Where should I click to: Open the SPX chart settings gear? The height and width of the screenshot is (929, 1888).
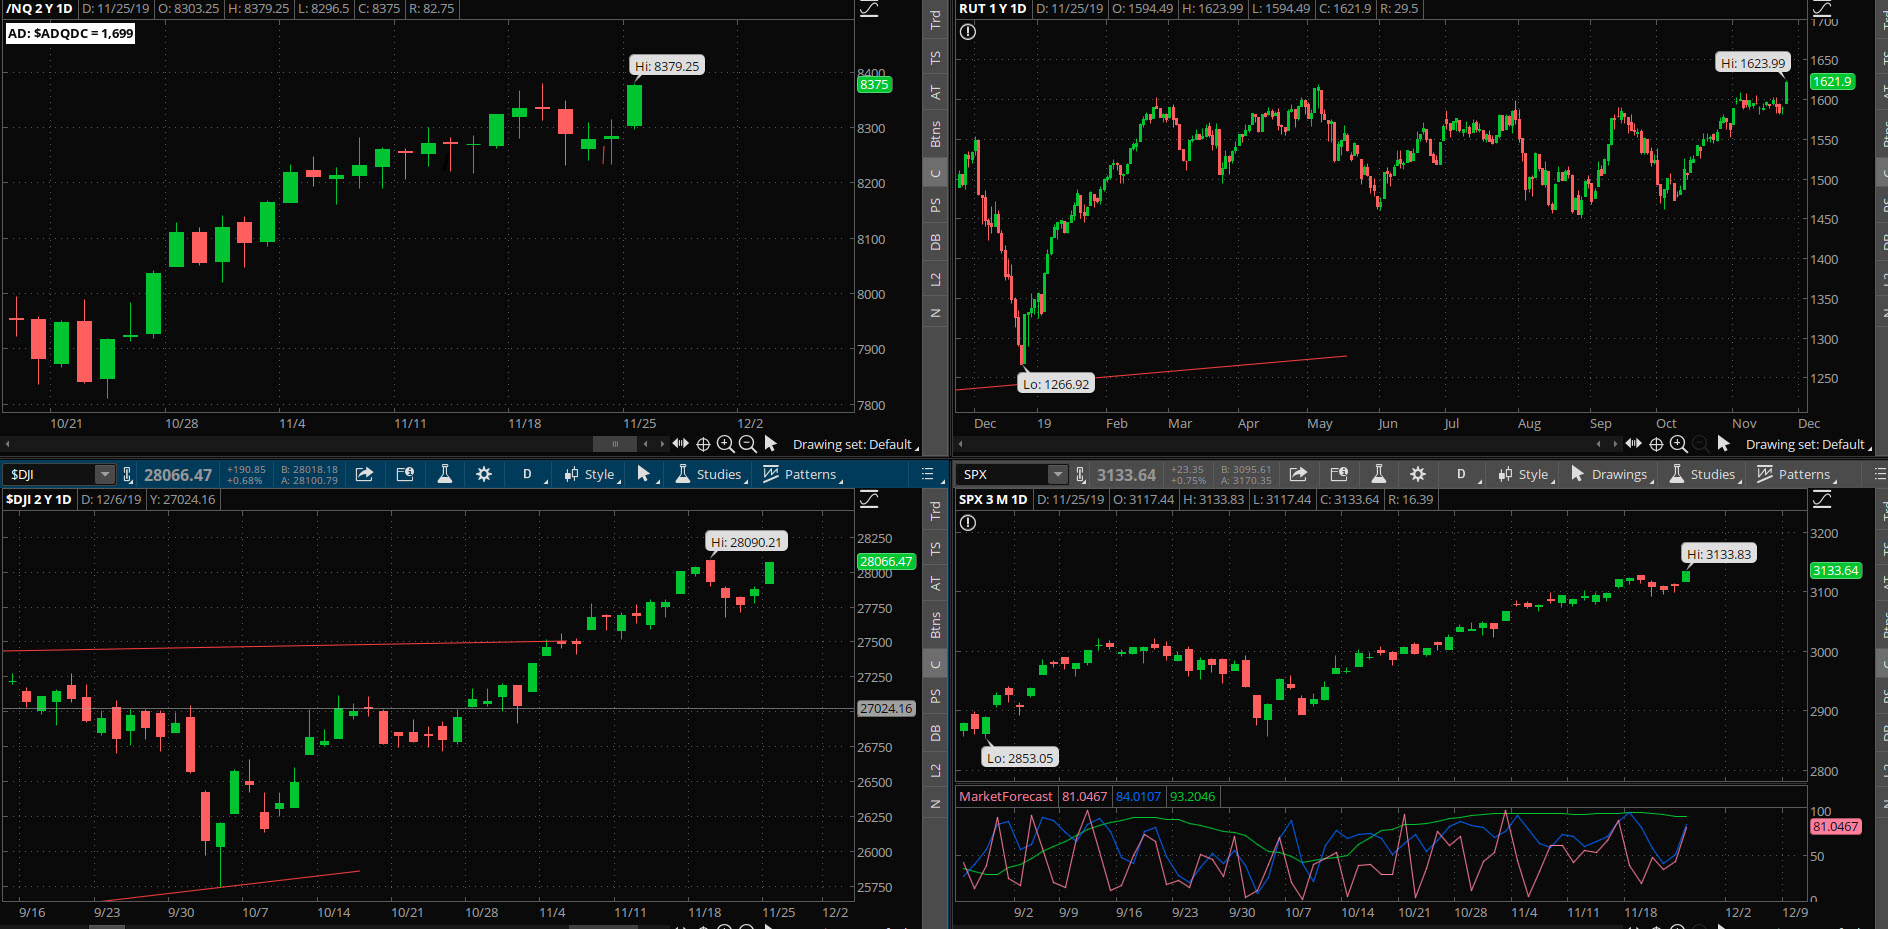pyautogui.click(x=1418, y=474)
